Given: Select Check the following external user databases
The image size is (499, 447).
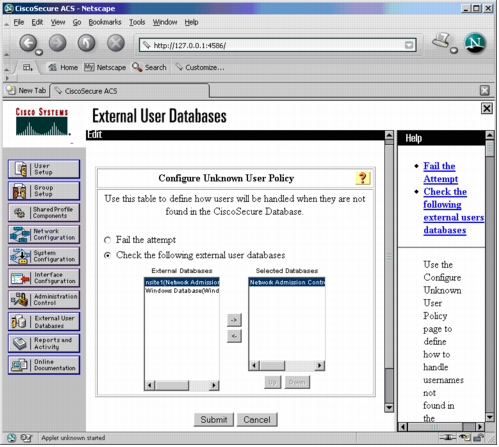Looking at the screenshot, I should coord(108,256).
